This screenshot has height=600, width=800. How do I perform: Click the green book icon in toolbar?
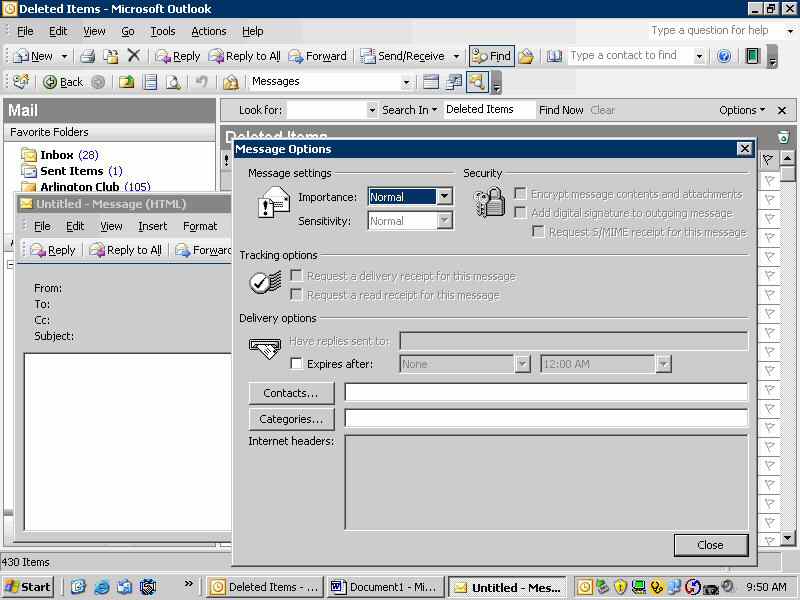(753, 56)
